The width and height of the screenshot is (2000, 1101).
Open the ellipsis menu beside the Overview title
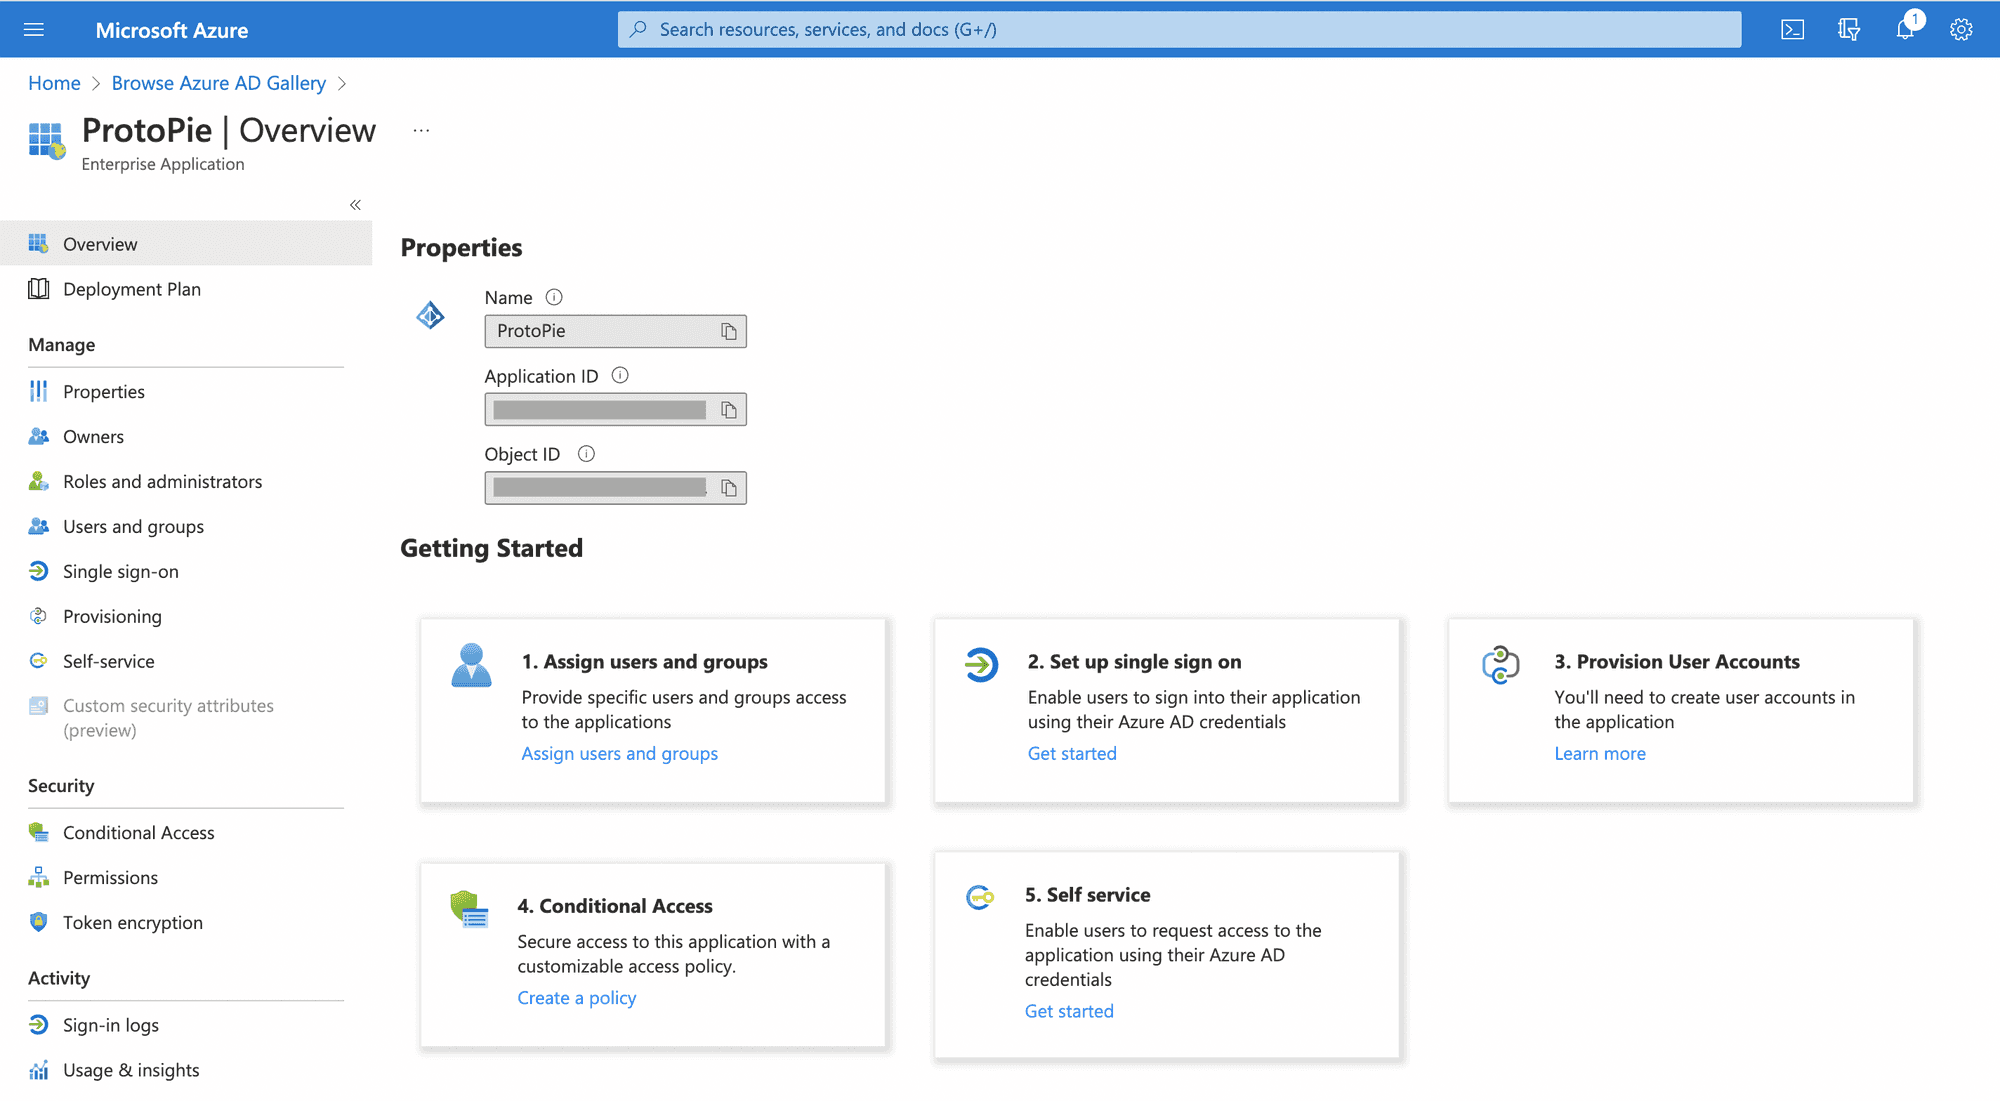point(421,130)
